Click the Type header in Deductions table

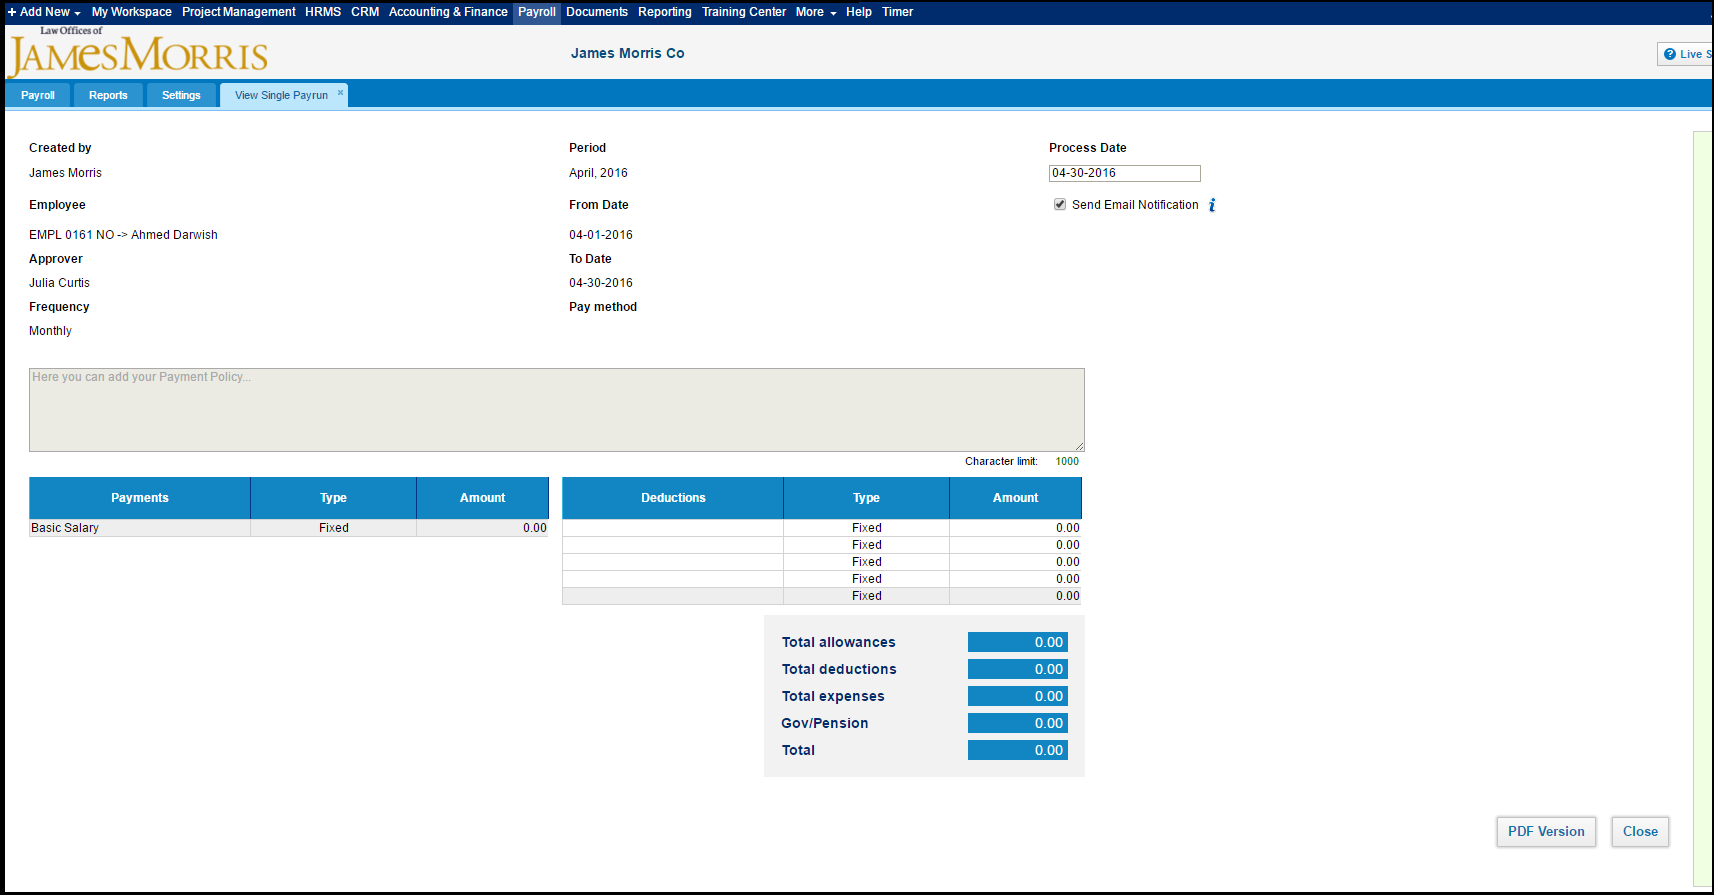pos(866,498)
